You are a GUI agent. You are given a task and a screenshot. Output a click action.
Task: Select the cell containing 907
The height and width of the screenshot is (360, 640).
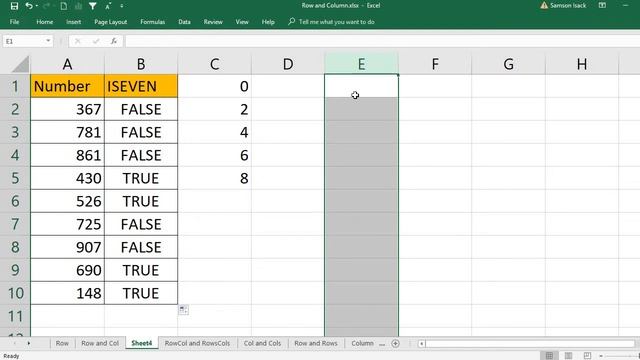tap(67, 247)
